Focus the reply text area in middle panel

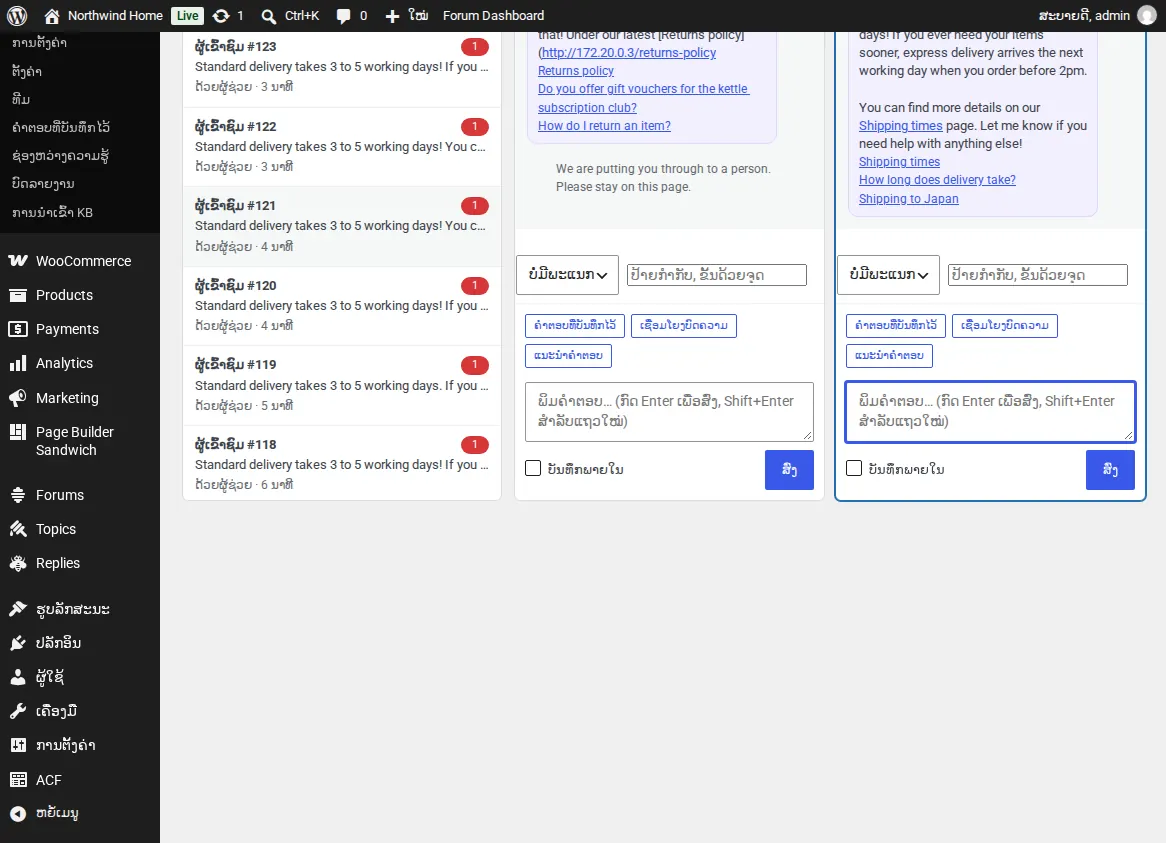[669, 412]
